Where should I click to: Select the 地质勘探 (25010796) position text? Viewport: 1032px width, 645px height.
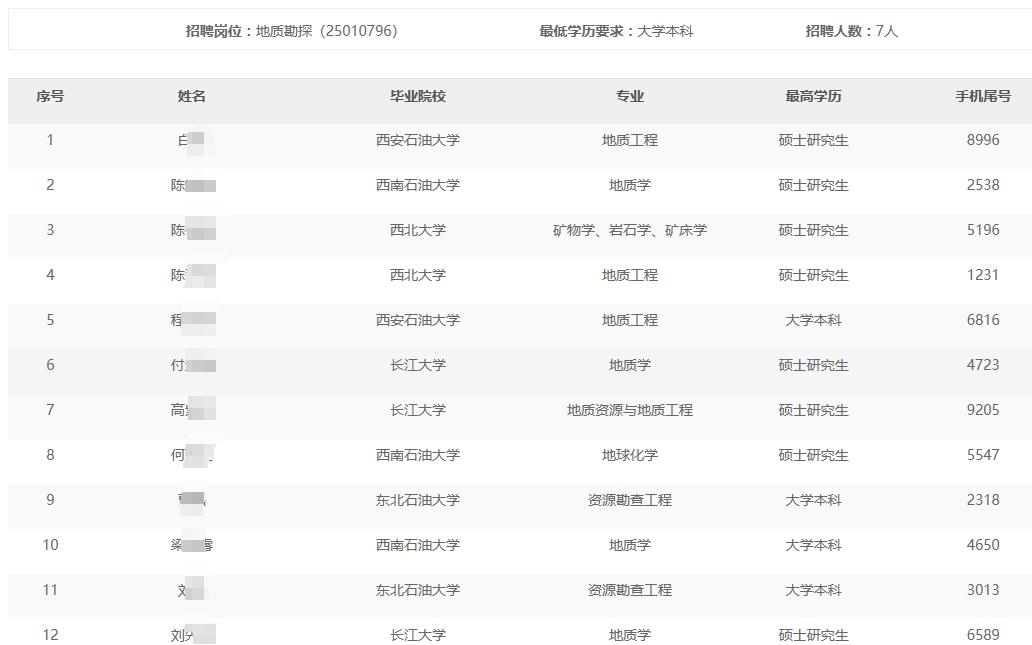(326, 31)
